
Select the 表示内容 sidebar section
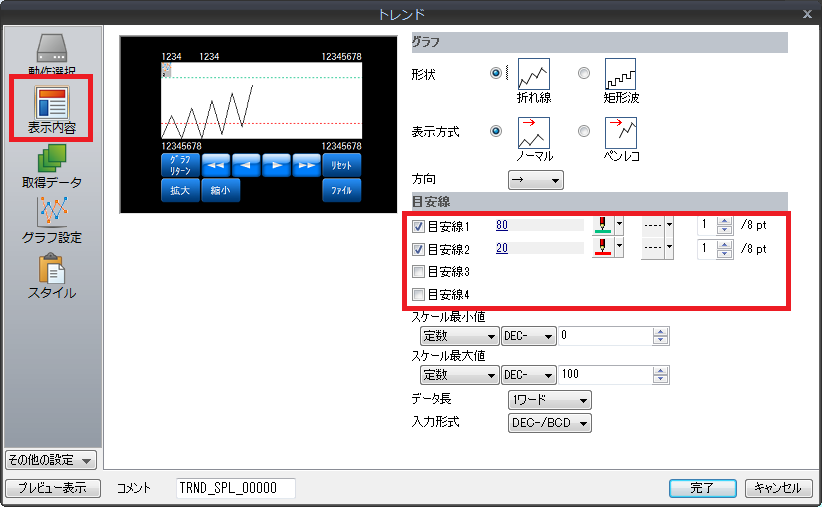click(x=52, y=110)
